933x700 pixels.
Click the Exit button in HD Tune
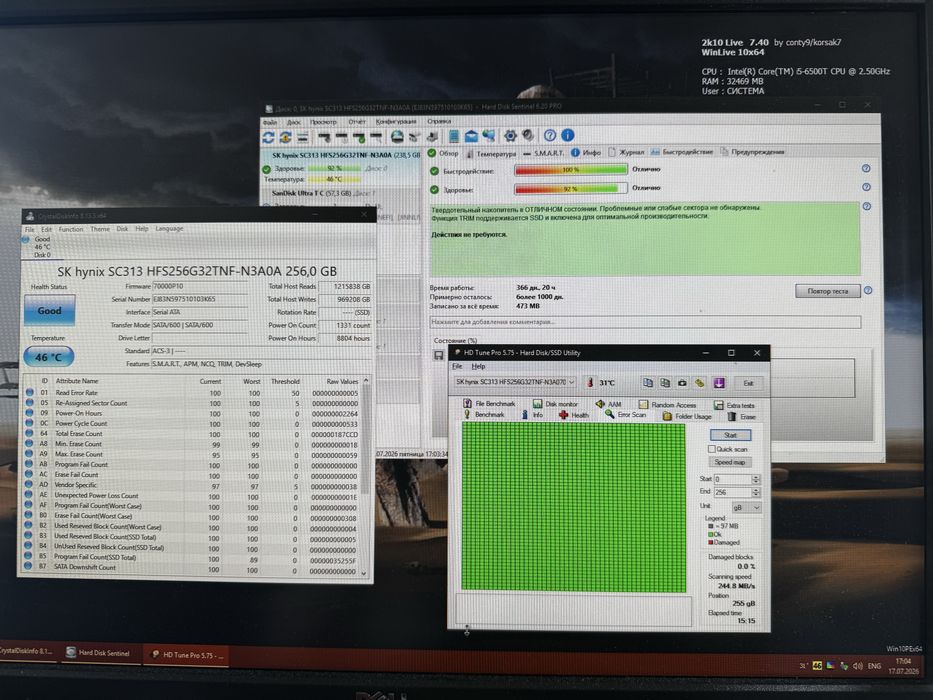(748, 383)
